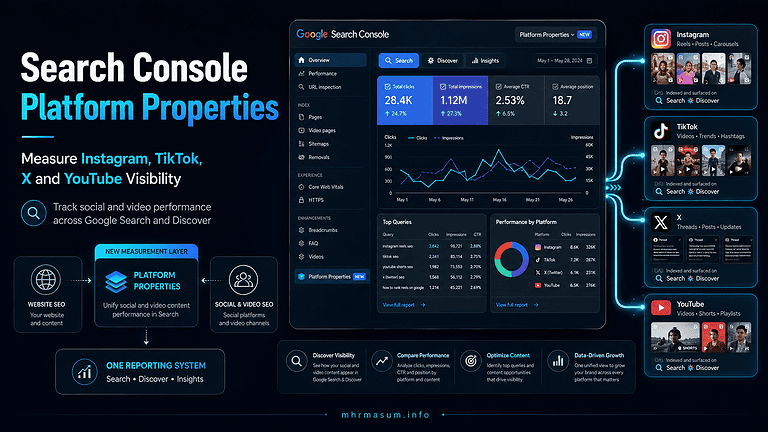Screen dimensions: 768x432
Task: Switch to the Insights tab
Action: 485,61
